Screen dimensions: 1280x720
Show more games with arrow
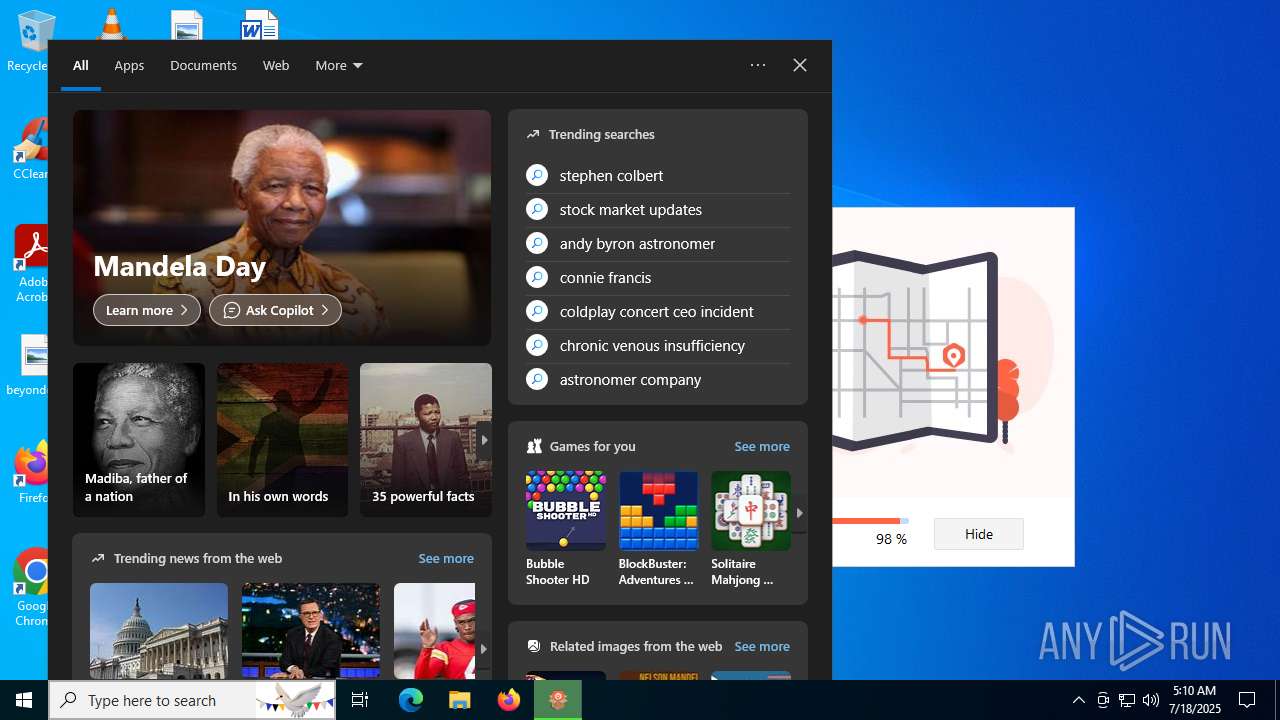[799, 513]
